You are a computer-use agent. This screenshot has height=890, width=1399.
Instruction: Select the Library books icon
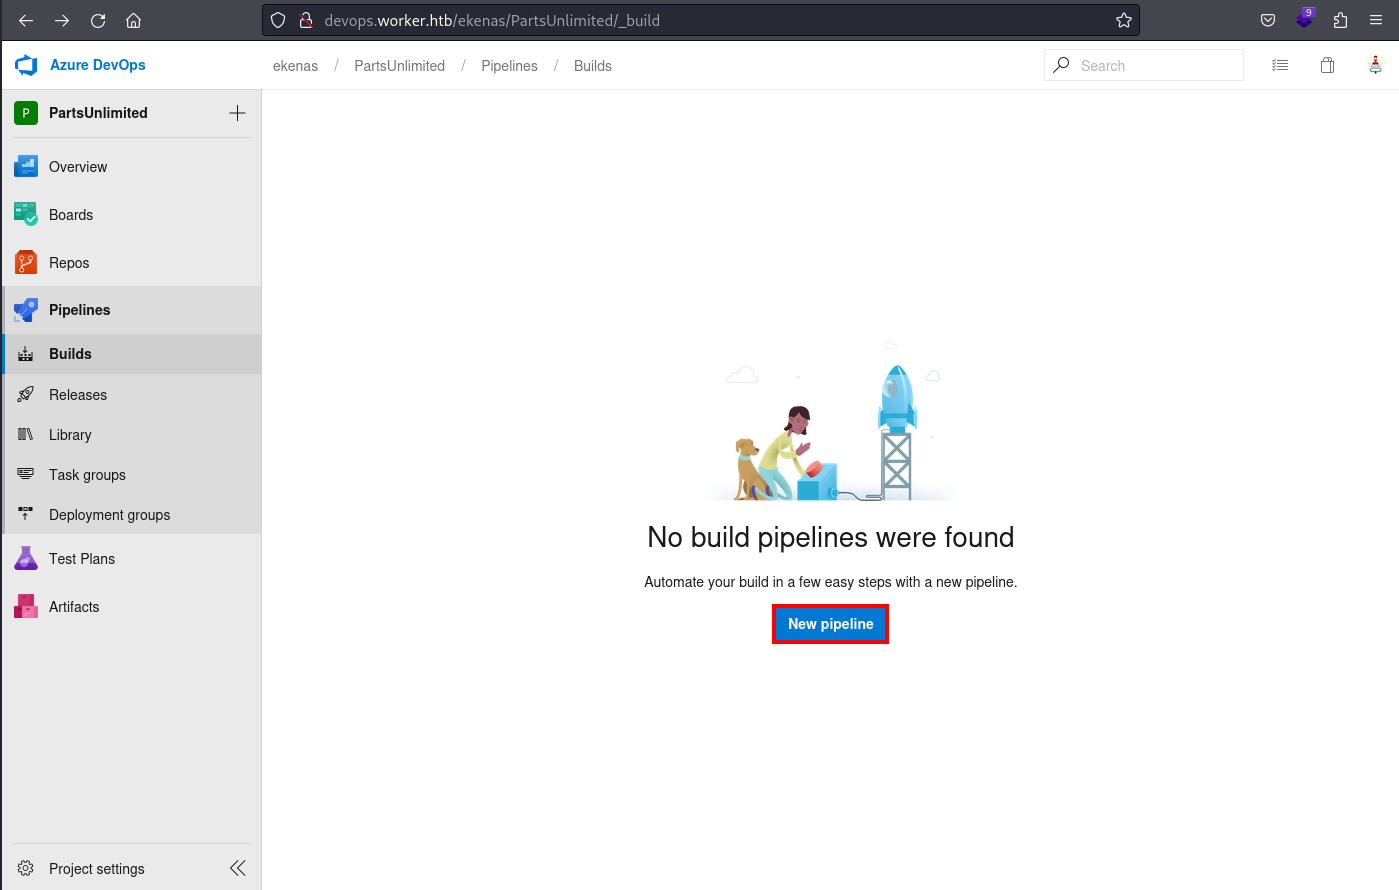26,435
